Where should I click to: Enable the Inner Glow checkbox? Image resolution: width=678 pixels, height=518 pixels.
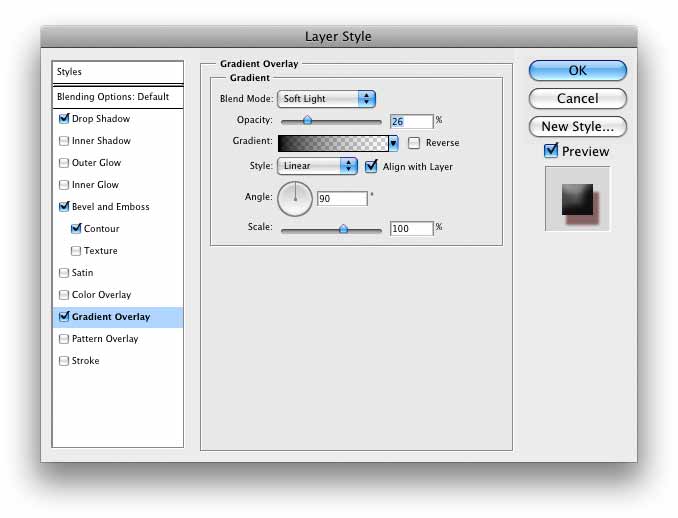pyautogui.click(x=64, y=185)
